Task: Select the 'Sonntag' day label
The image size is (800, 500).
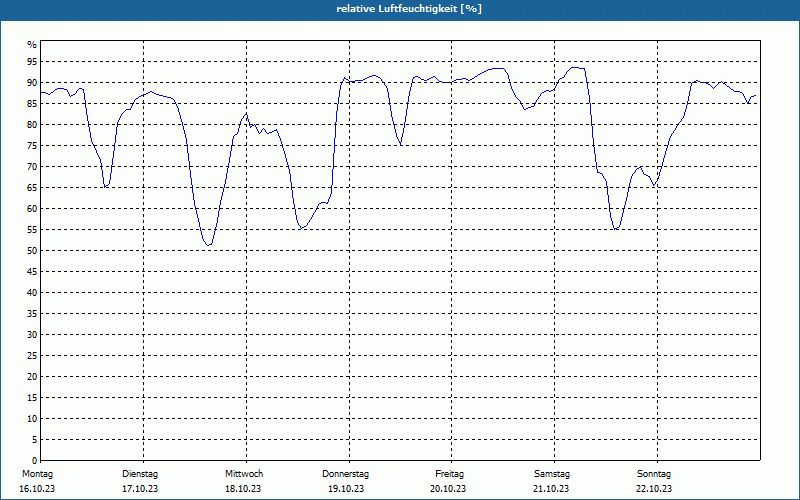Action: (654, 474)
